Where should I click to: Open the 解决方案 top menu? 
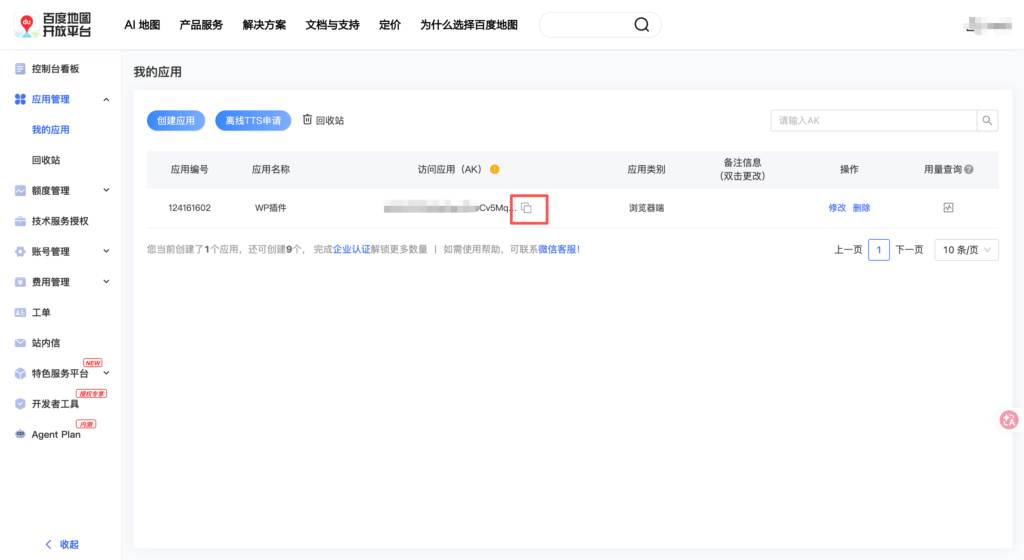(264, 25)
